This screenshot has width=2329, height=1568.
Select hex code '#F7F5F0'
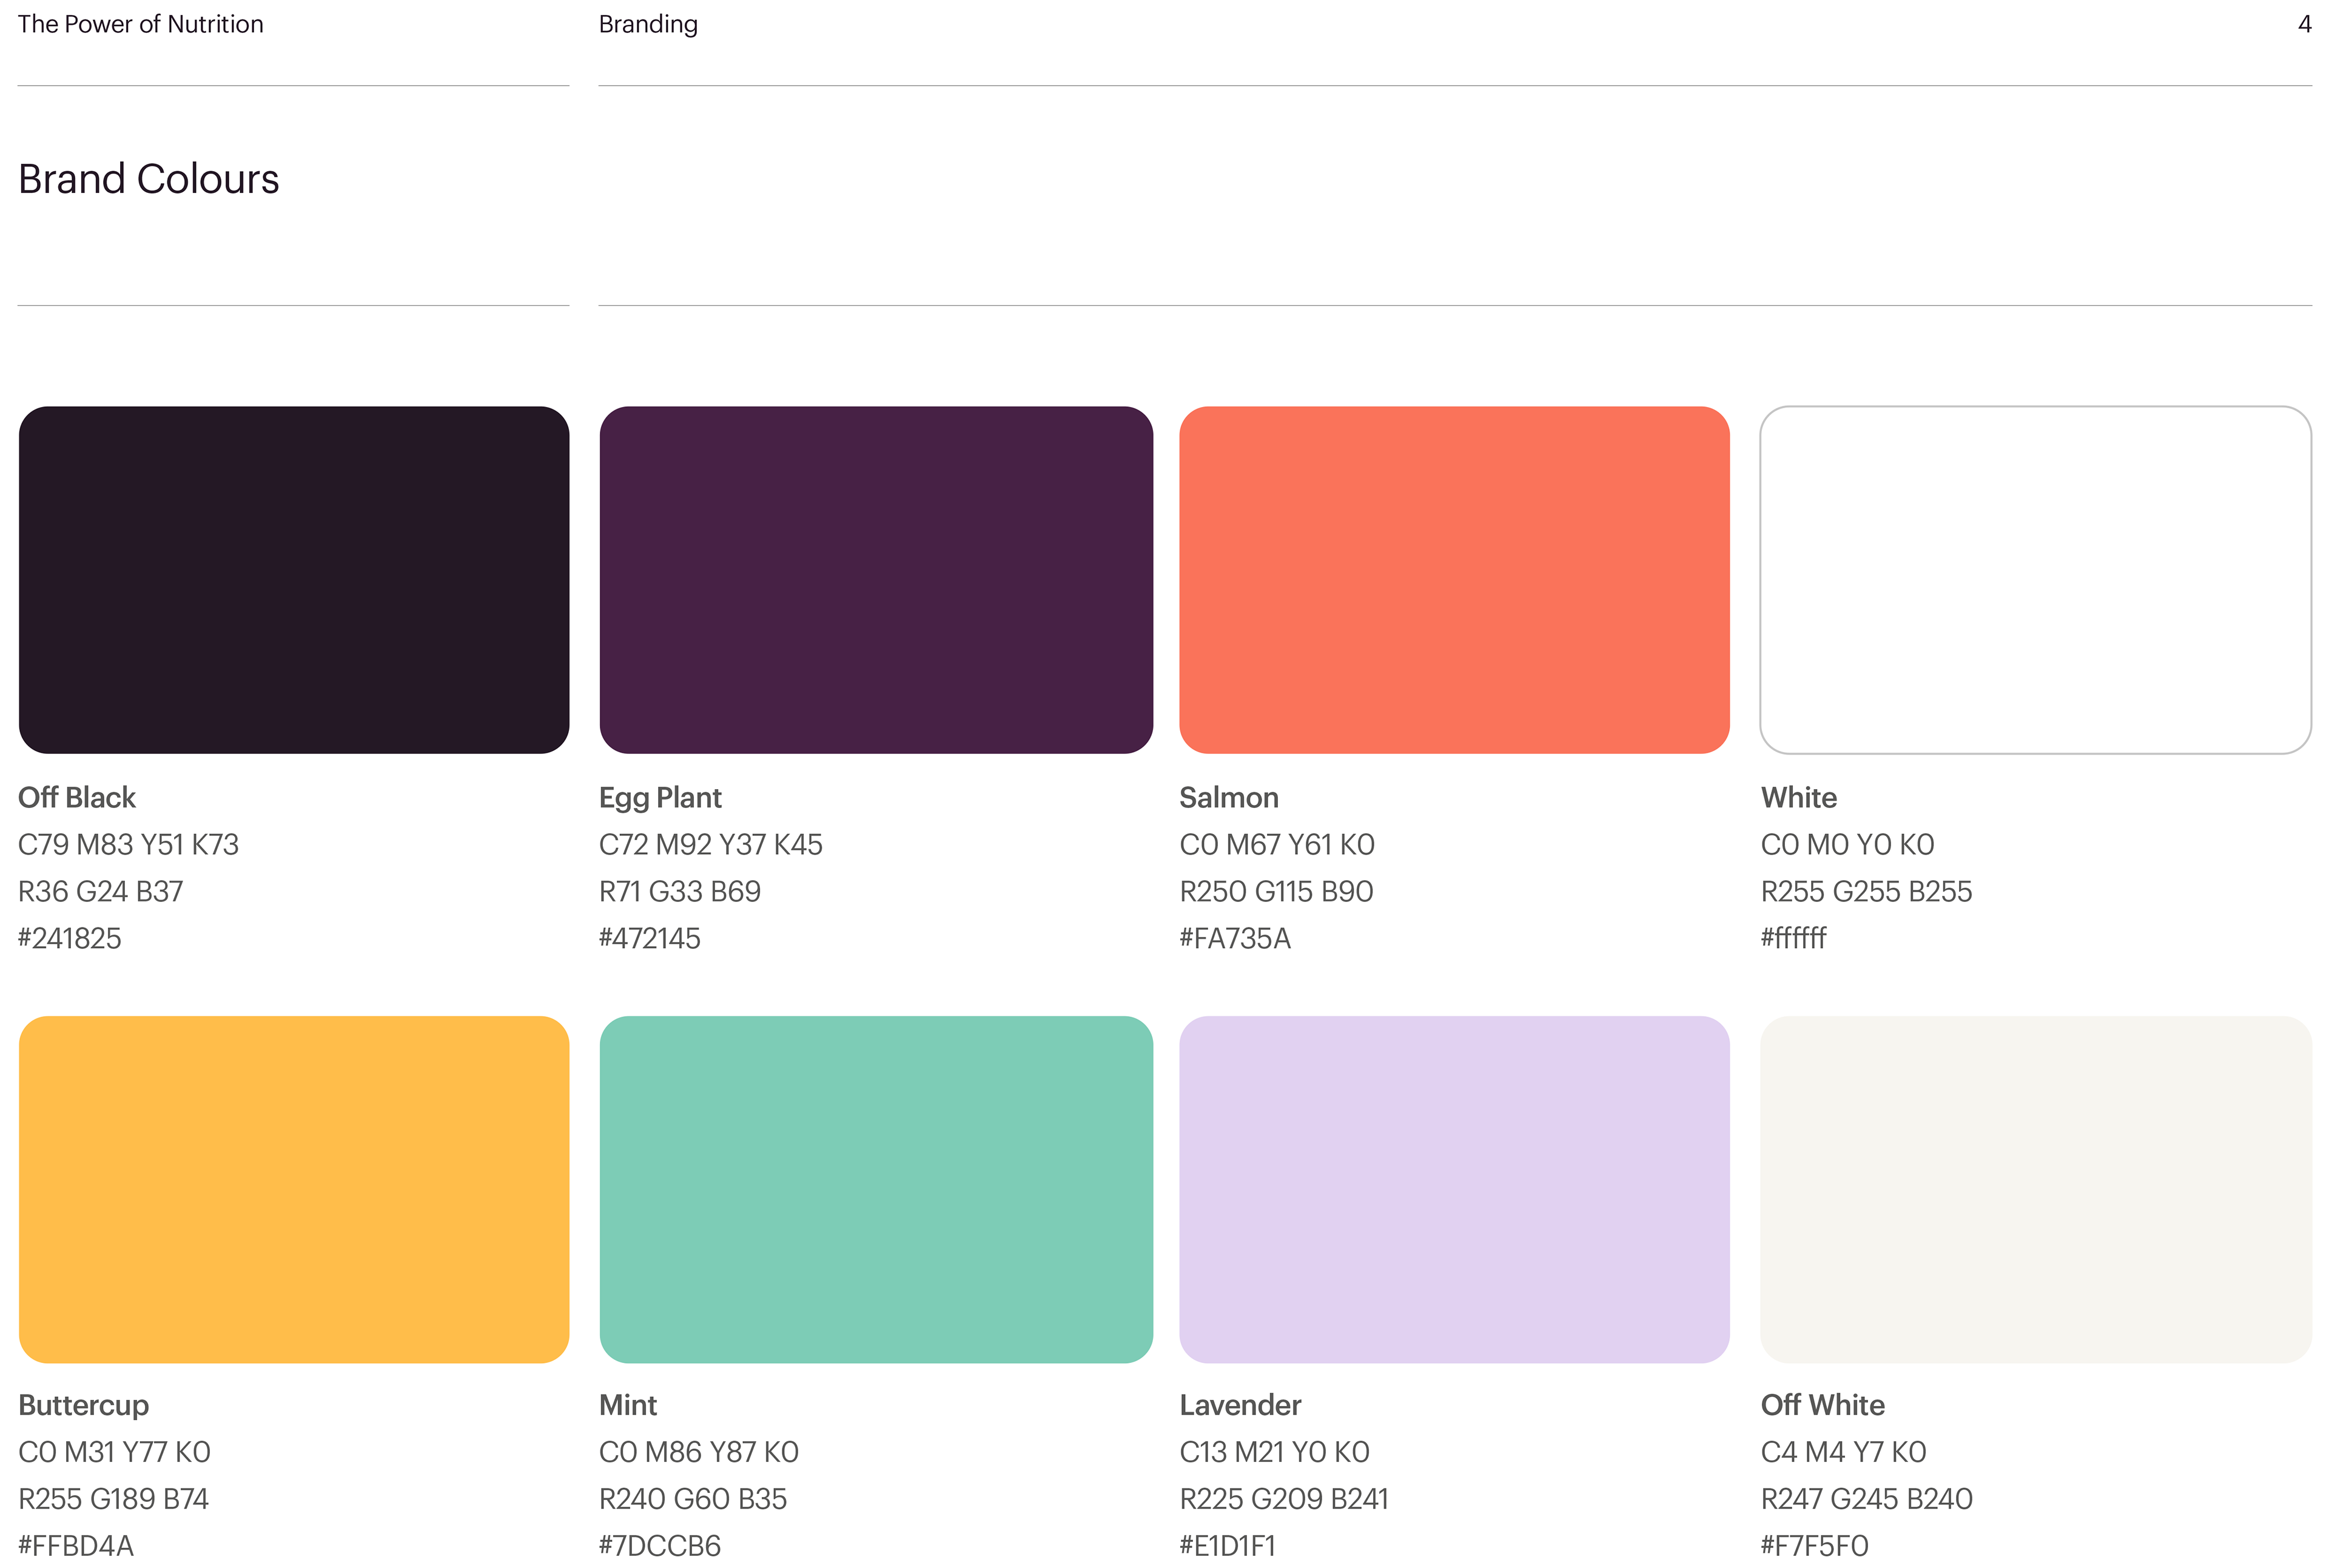pyautogui.click(x=1815, y=1546)
